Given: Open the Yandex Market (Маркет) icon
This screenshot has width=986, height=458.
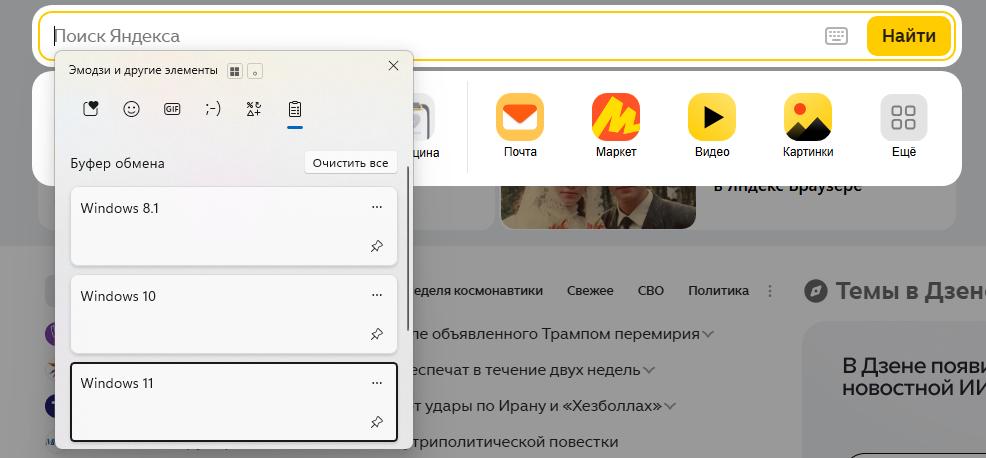Looking at the screenshot, I should [616, 118].
